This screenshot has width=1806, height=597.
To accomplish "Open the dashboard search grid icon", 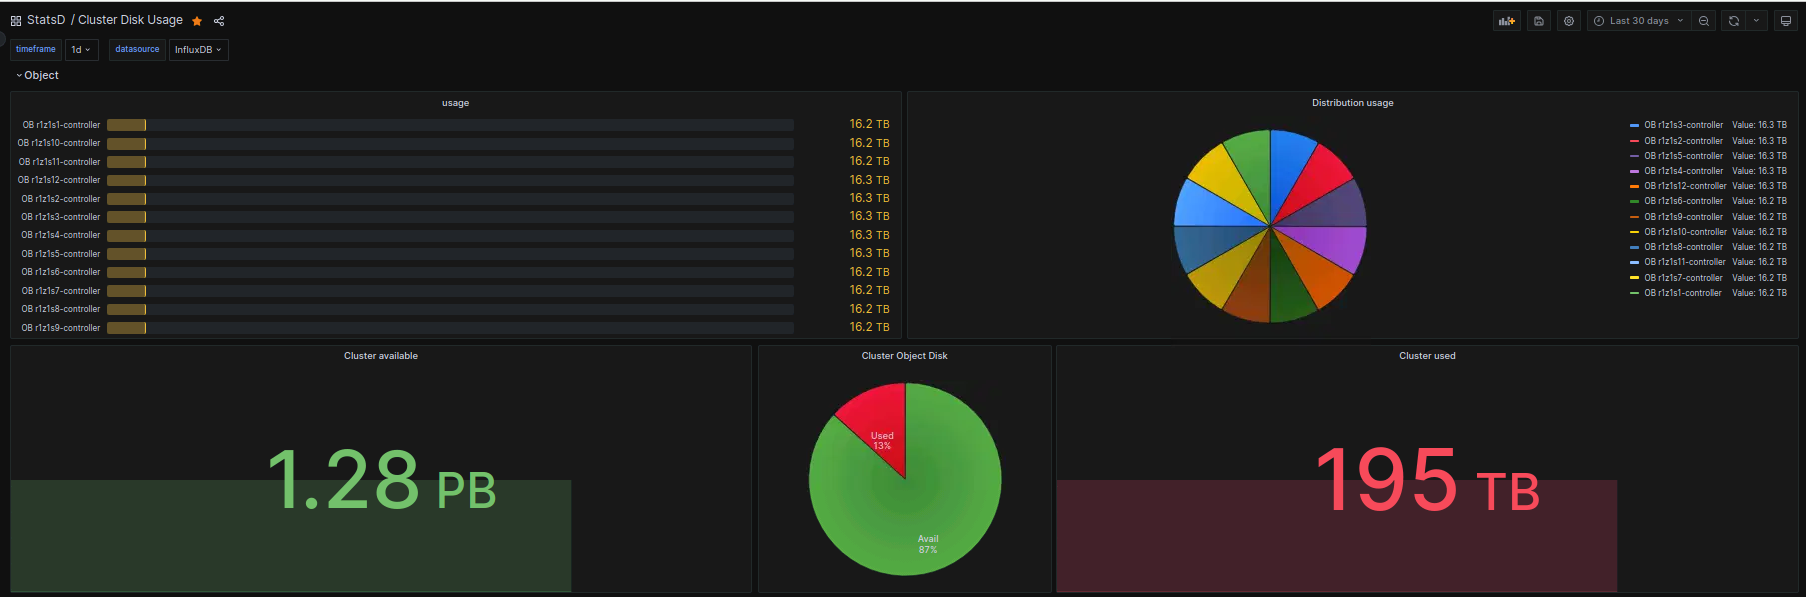I will (x=16, y=21).
